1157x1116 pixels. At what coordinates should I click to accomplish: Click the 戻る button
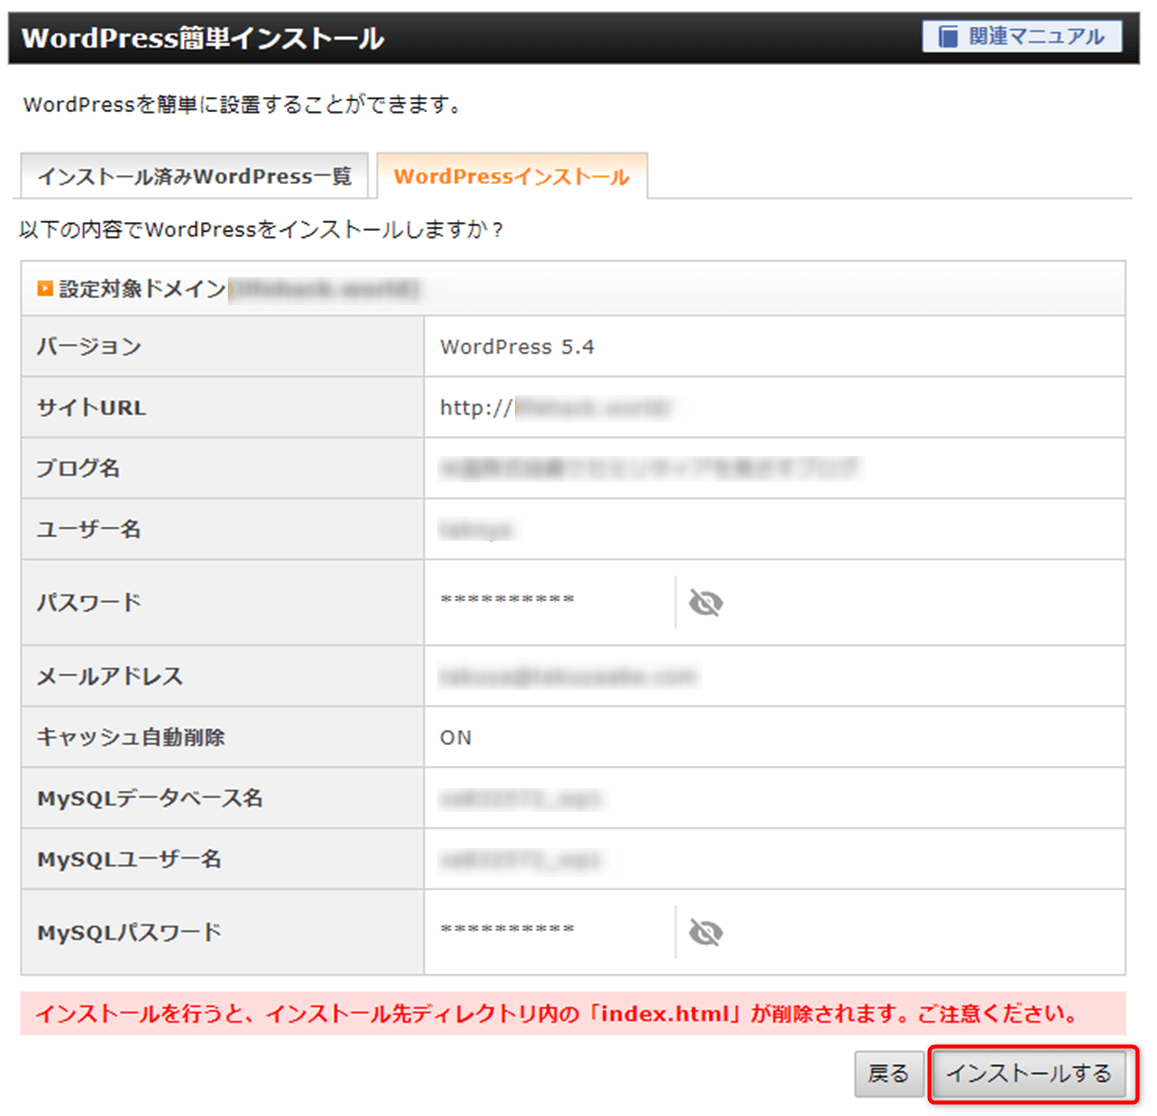pyautogui.click(x=888, y=1074)
